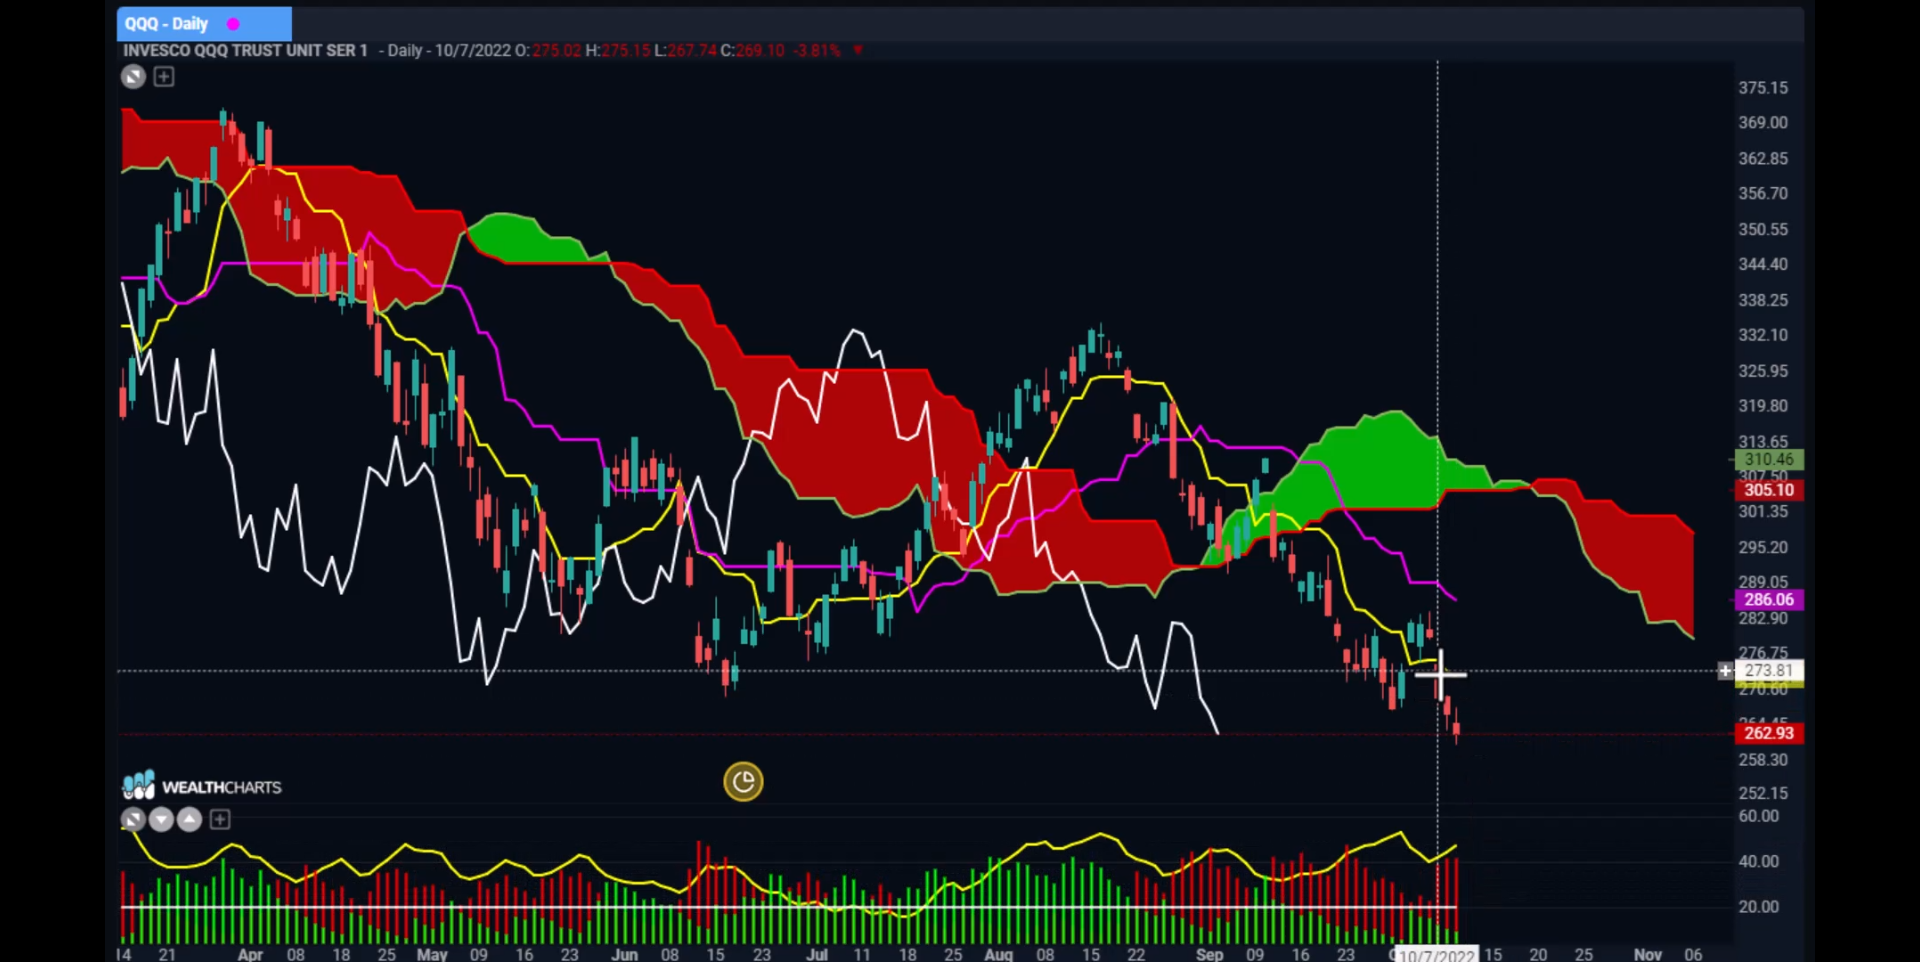Click the red 305.10 price label
The width and height of the screenshot is (1920, 962).
[x=1768, y=490]
